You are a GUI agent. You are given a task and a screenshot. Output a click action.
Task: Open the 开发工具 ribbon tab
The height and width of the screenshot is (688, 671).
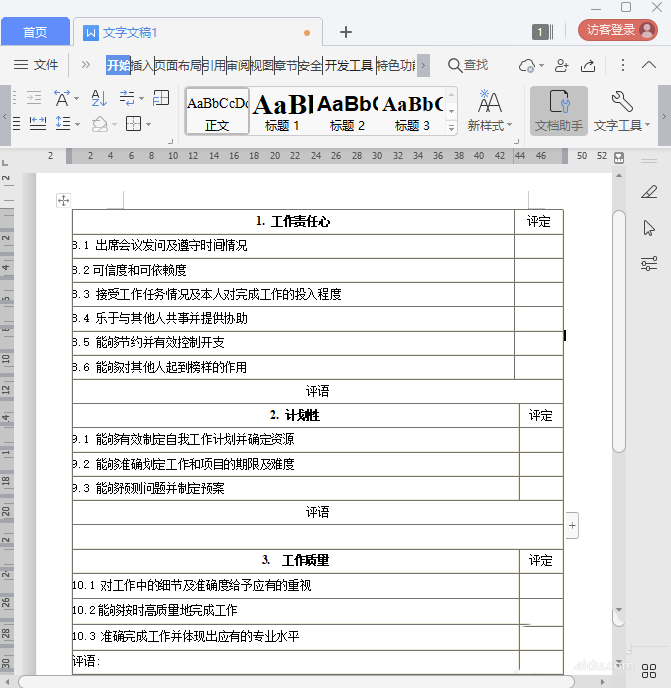[x=349, y=65]
